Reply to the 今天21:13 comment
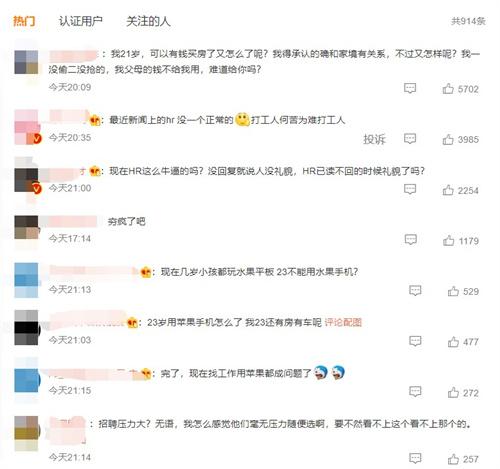500x469 pixels. click(415, 291)
